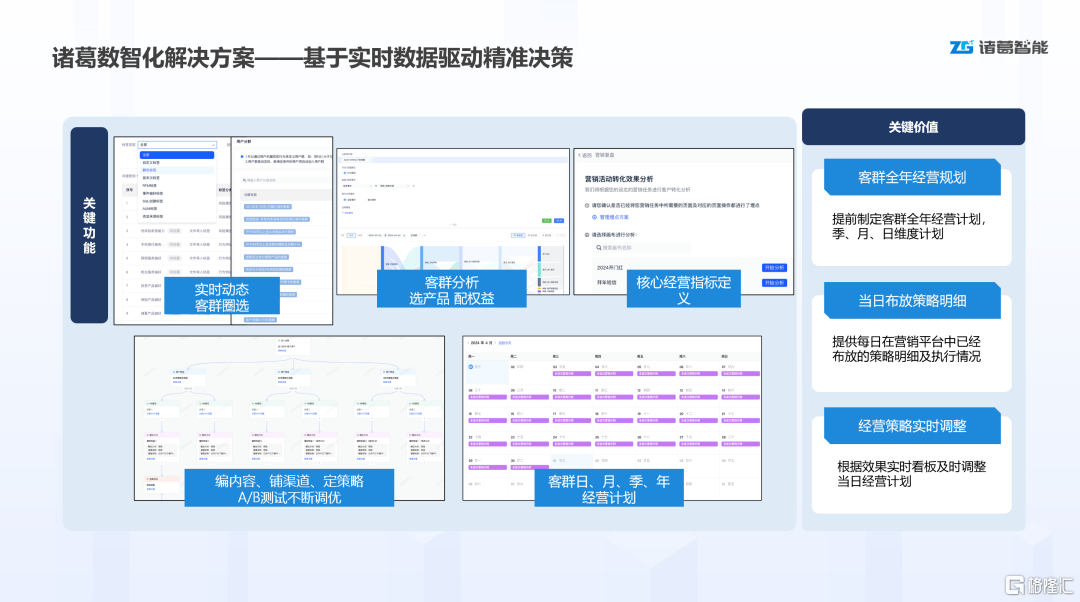Select the 经营策略实时调整 label
The image size is (1080, 602).
(x=911, y=426)
